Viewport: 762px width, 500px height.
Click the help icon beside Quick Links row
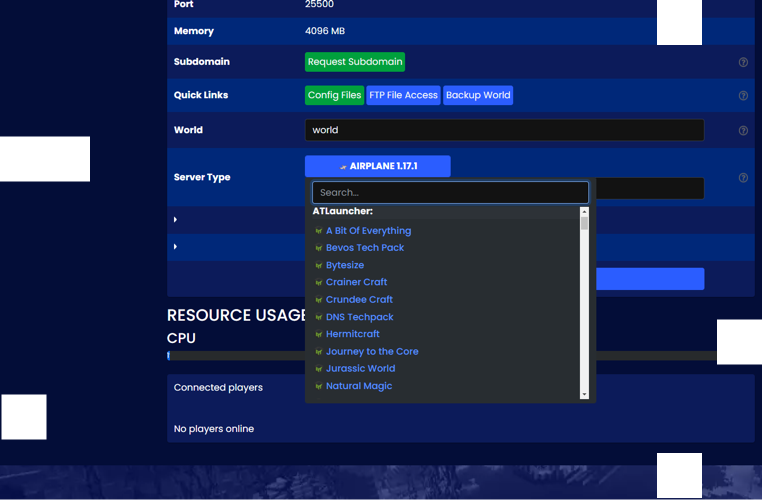(743, 96)
